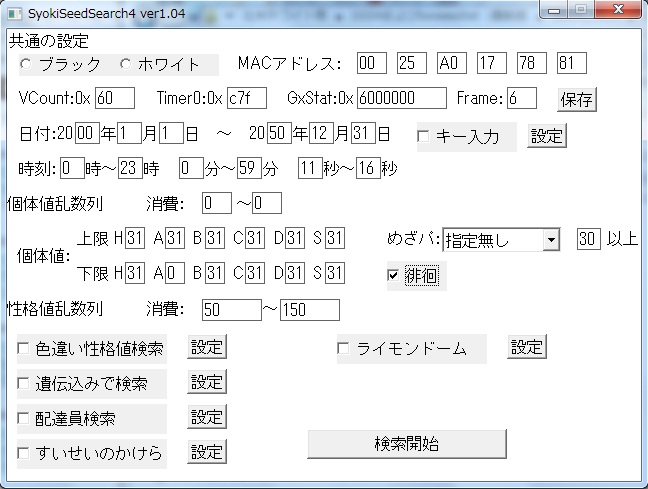Click end seconds field 16

[x=368, y=168]
